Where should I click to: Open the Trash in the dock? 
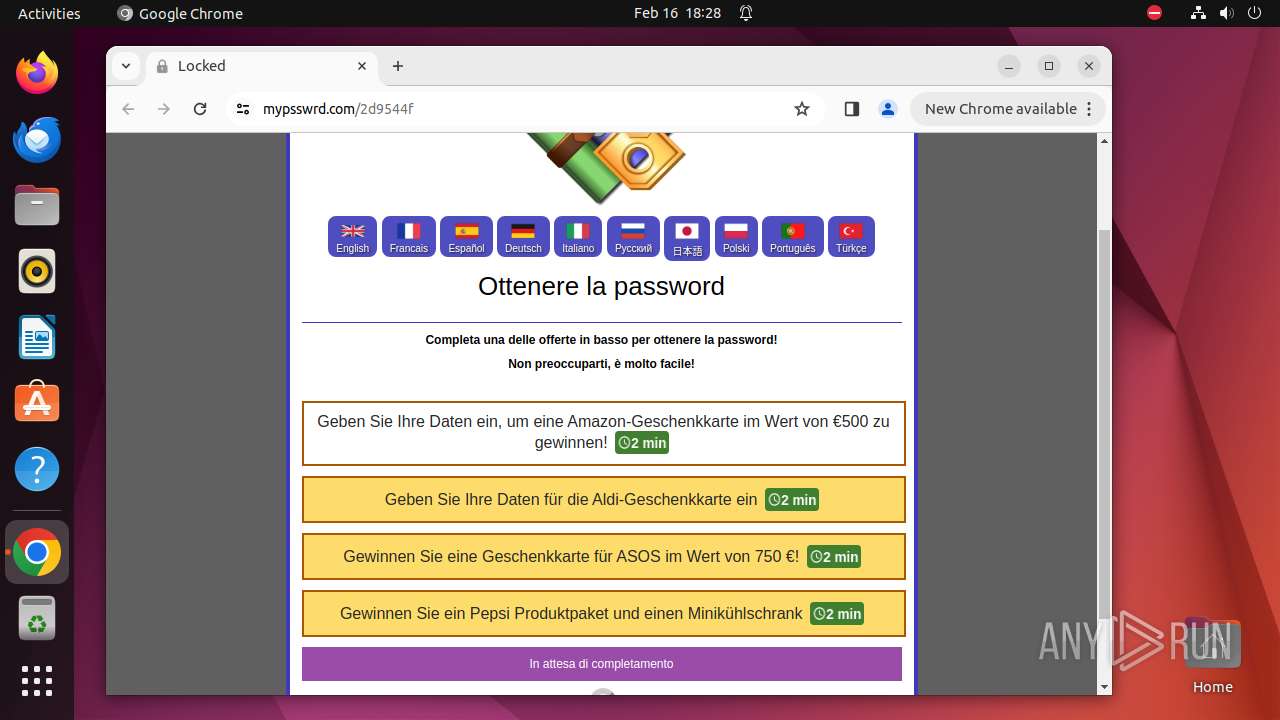click(37, 618)
